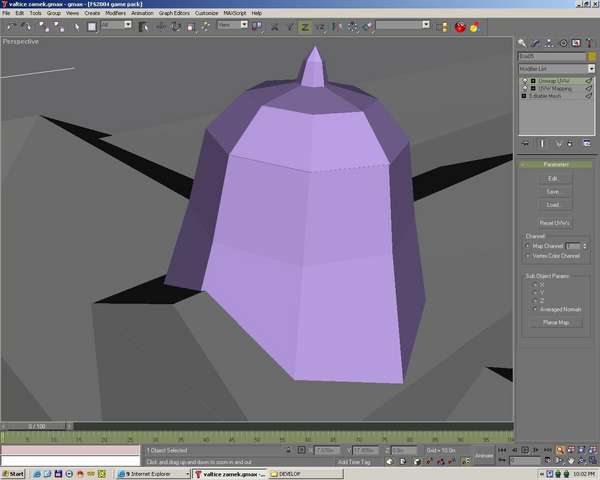This screenshot has height=480, width=600.
Task: Open Configure Modifier Sets icon
Action: (x=587, y=144)
